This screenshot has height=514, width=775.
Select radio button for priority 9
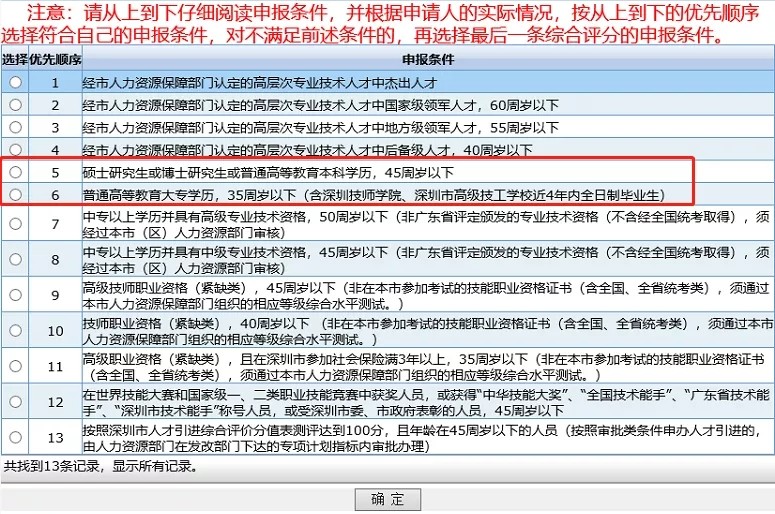15,295
